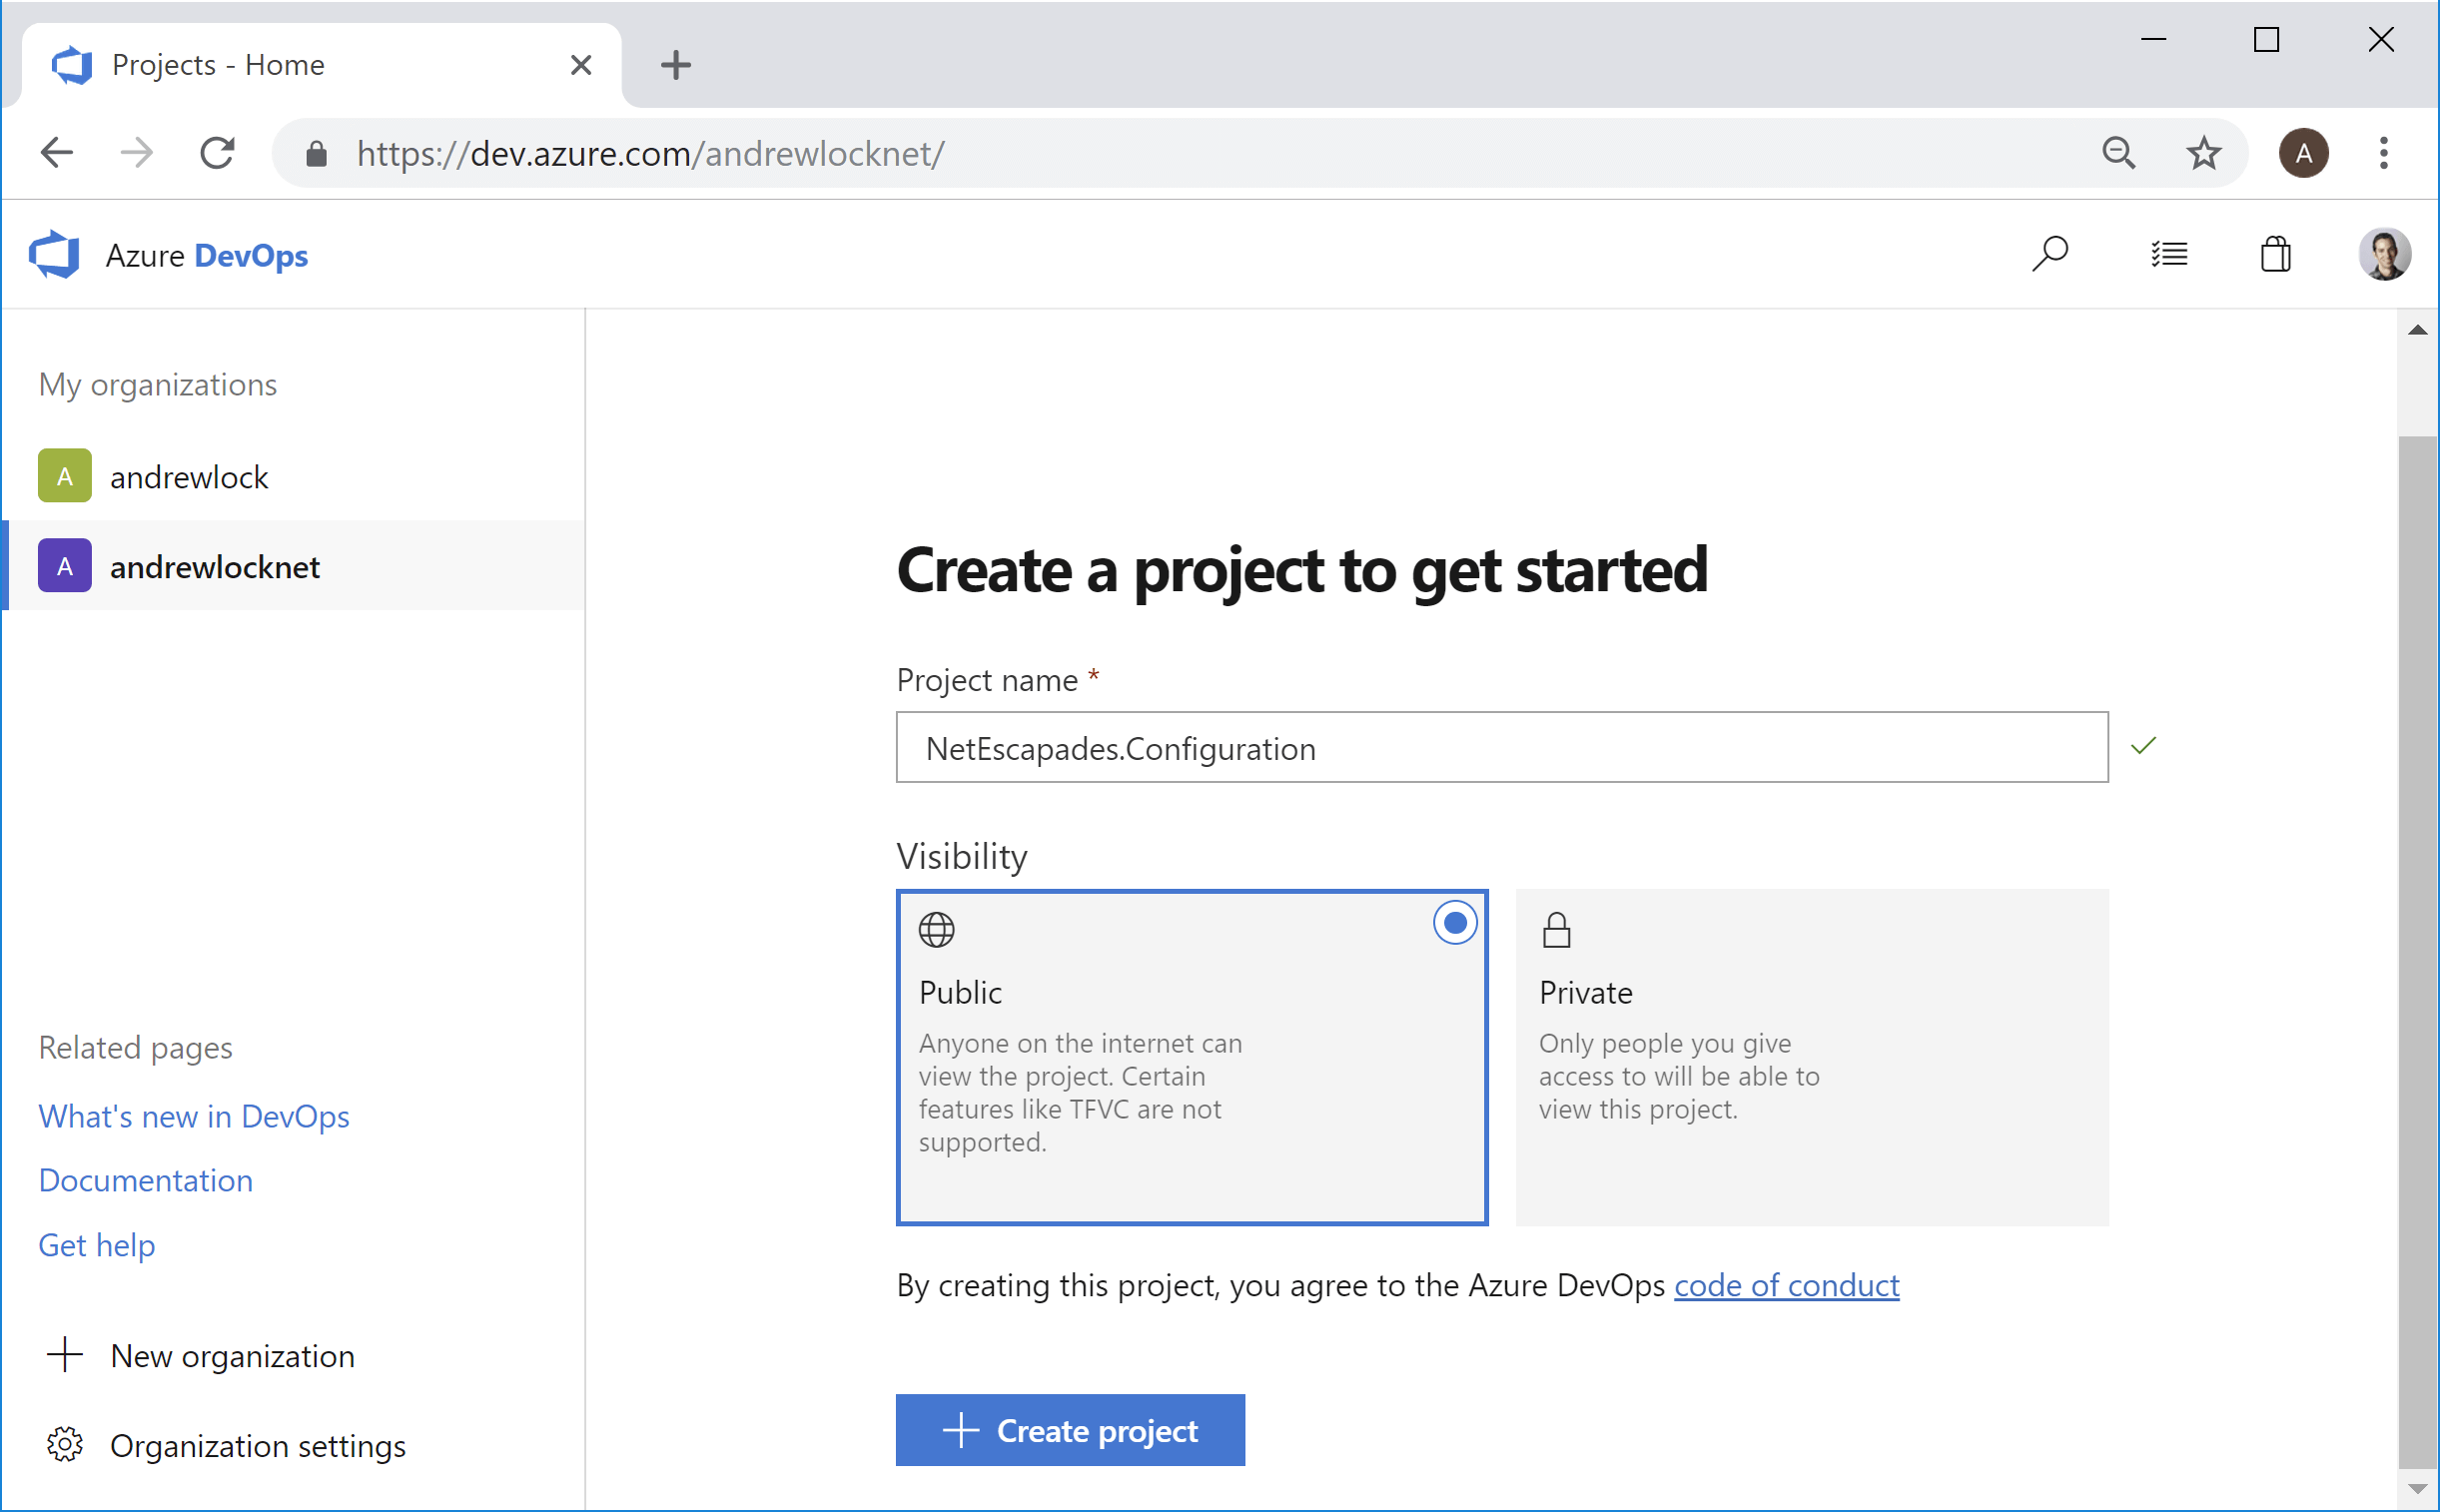Image resolution: width=2440 pixels, height=1512 pixels.
Task: Click the page scrollbar down arrow
Action: (x=2418, y=1489)
